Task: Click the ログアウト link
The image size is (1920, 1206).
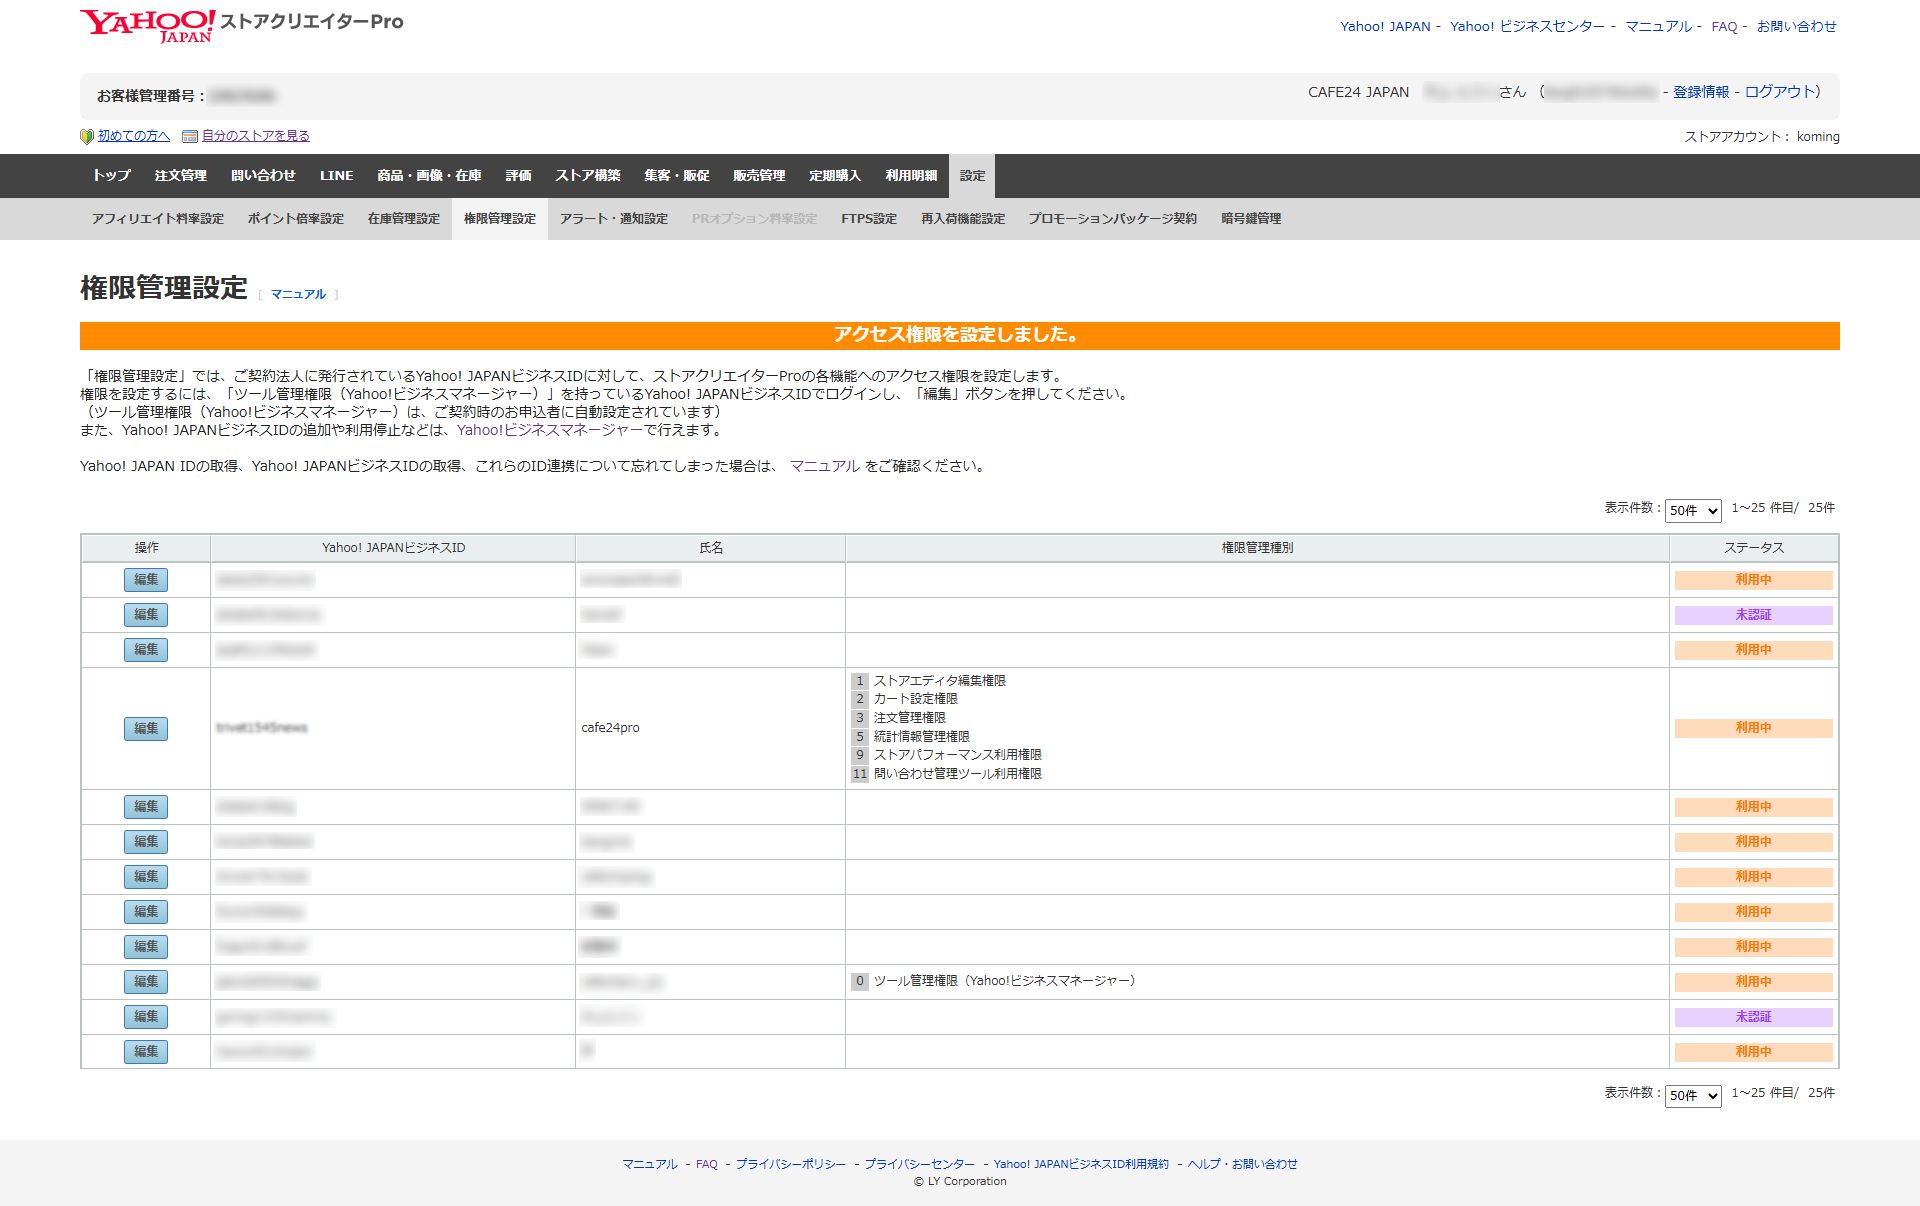Action: coord(1779,91)
